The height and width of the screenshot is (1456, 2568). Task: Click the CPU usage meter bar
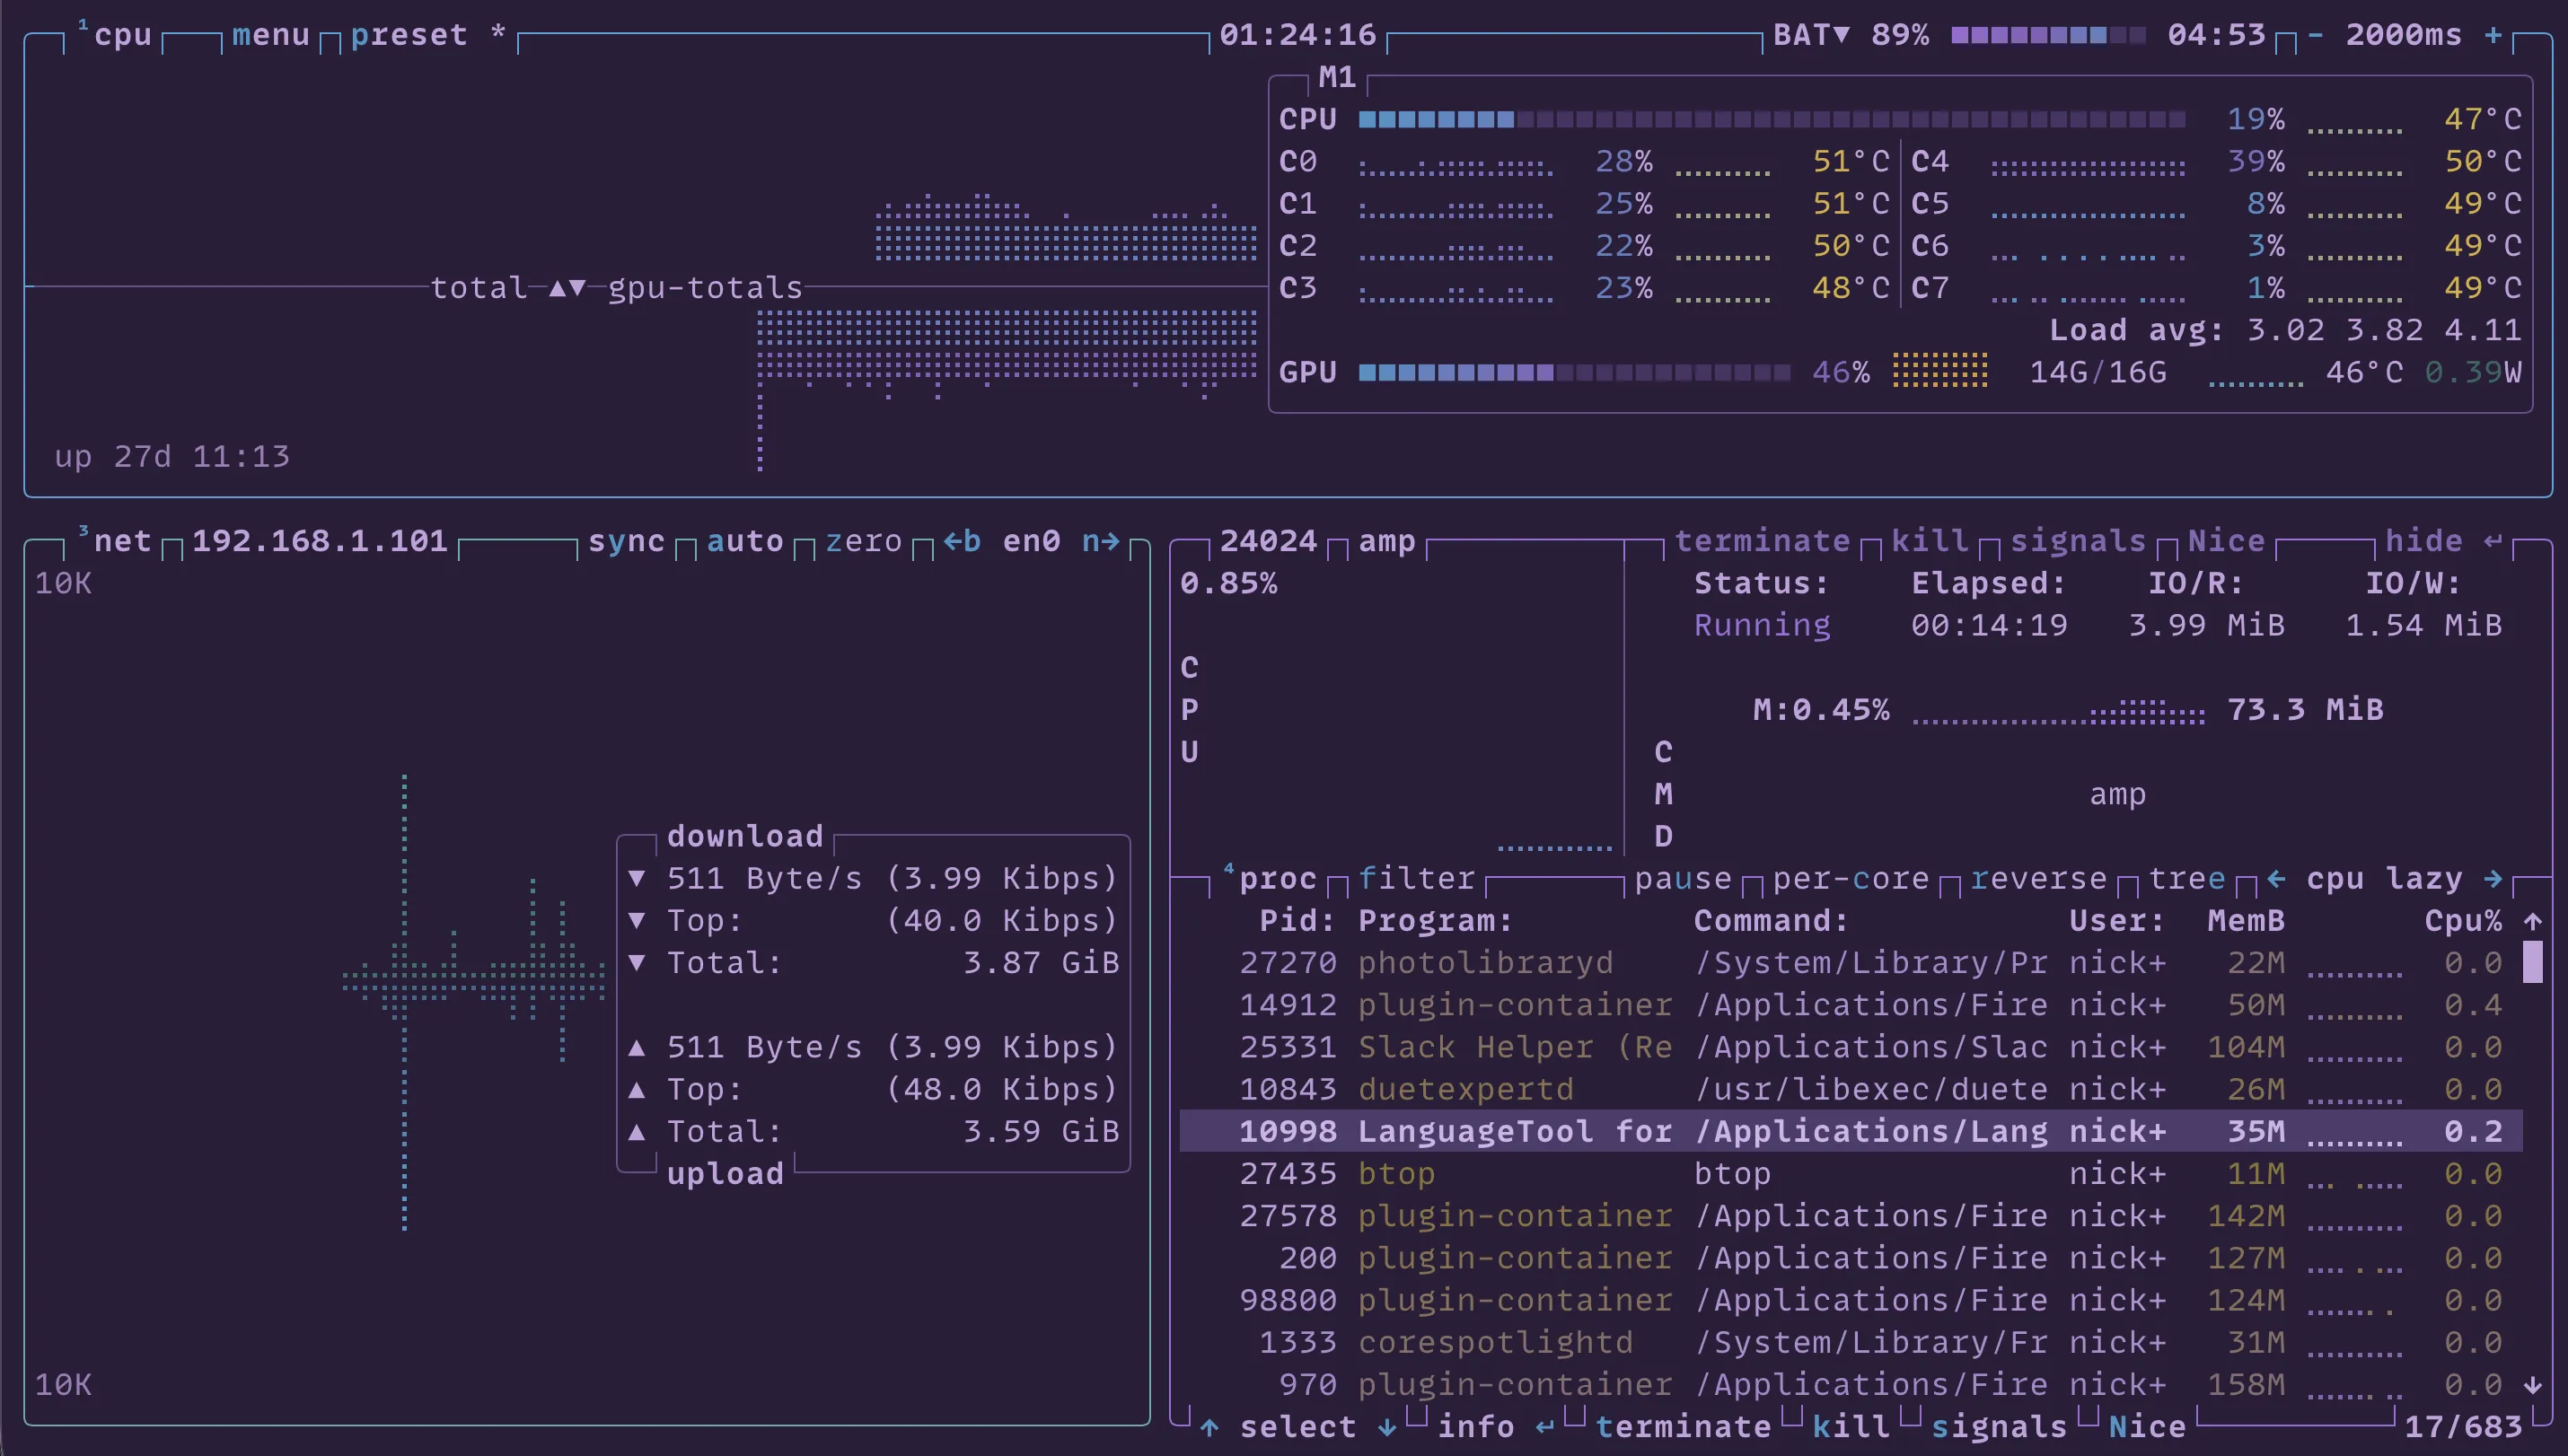click(x=1772, y=120)
